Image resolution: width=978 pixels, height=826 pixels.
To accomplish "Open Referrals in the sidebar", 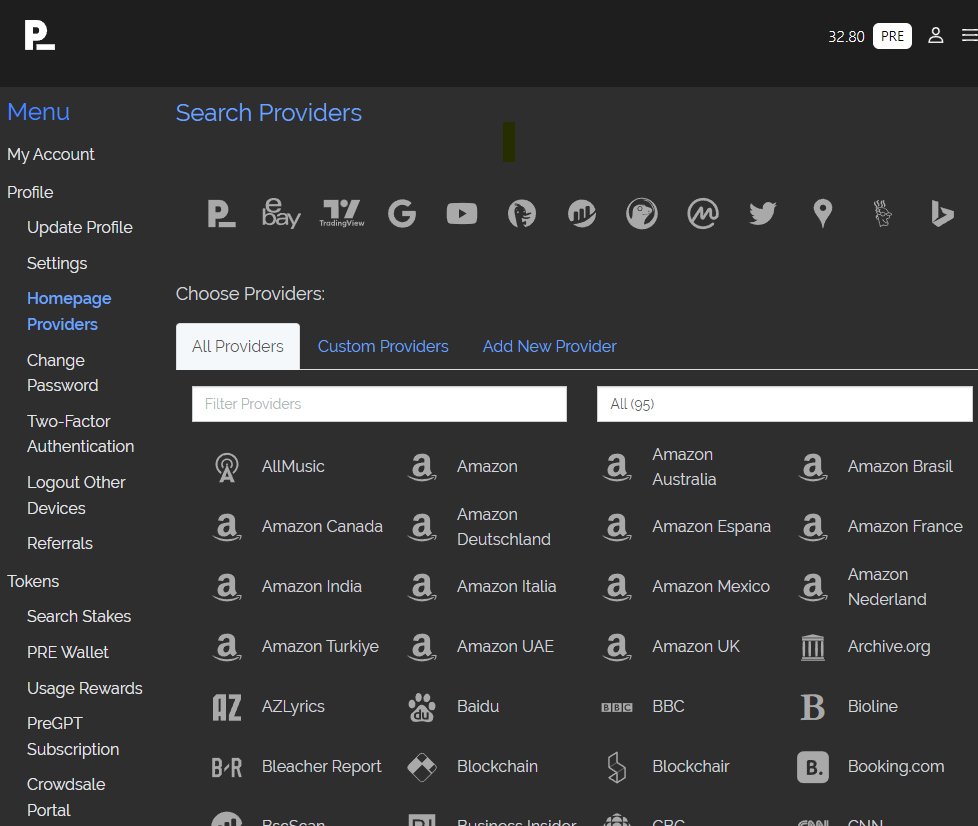I will point(60,543).
